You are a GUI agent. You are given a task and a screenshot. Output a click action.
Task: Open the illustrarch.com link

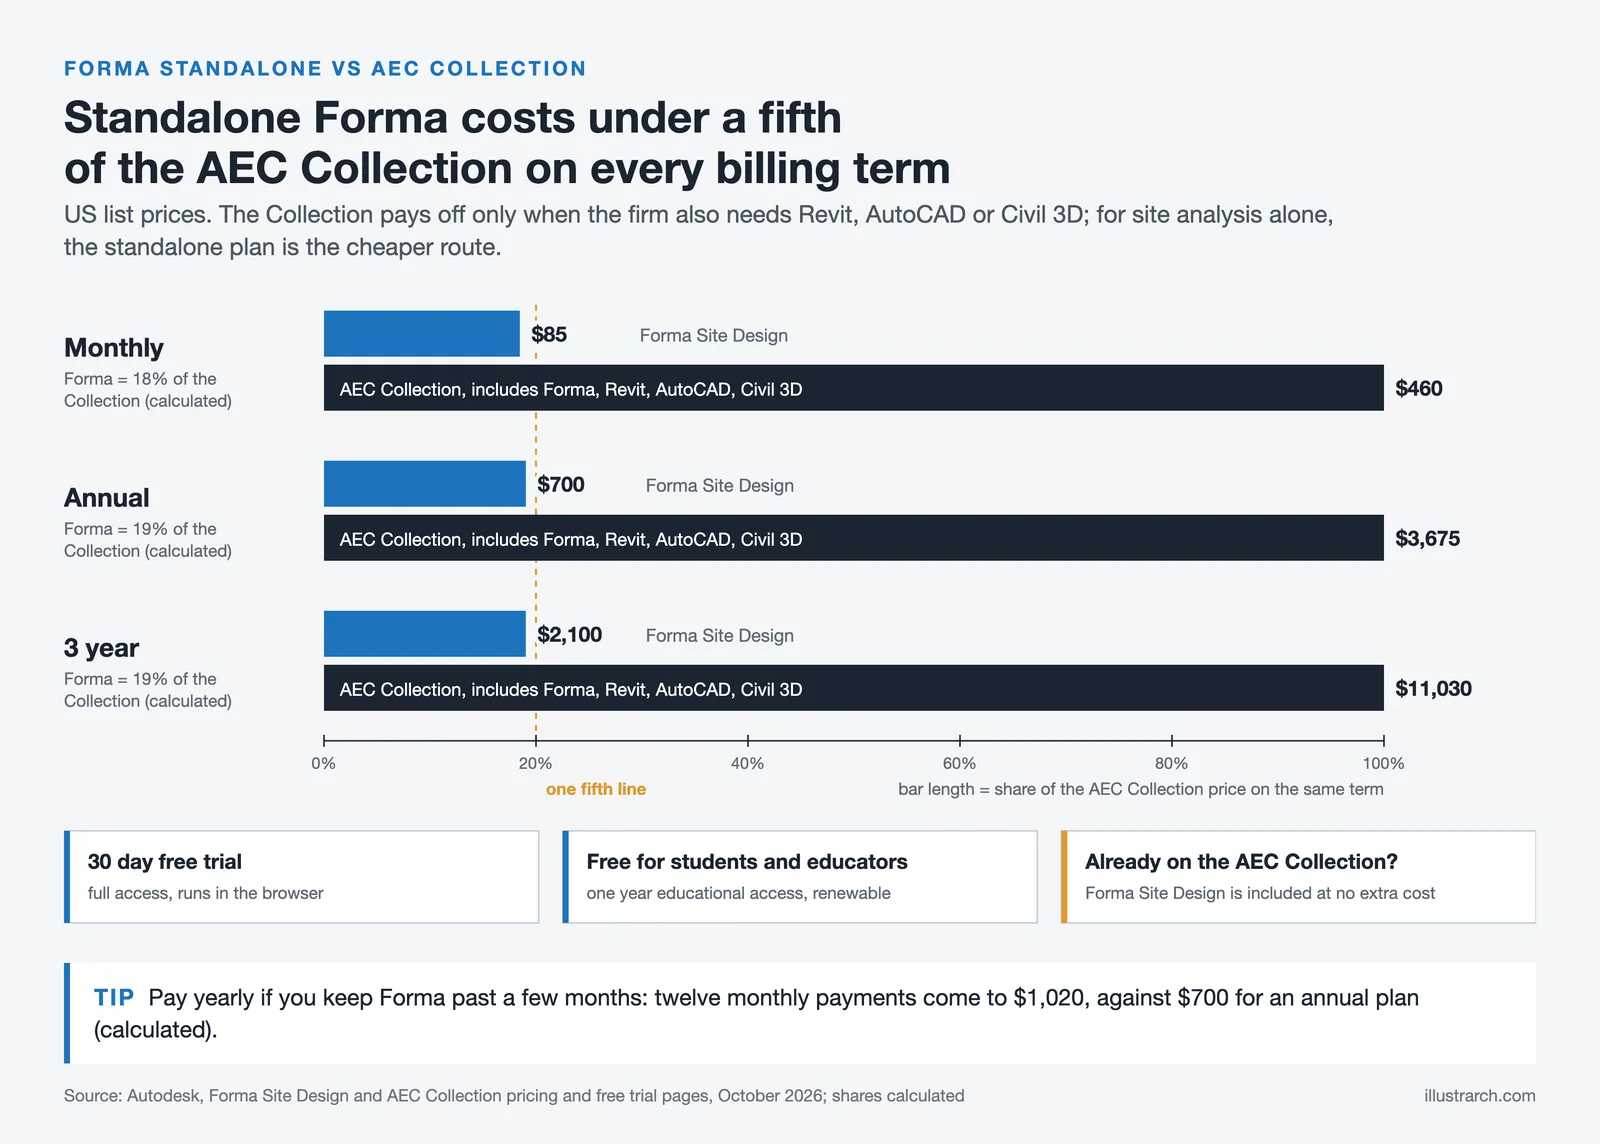tap(1480, 1096)
